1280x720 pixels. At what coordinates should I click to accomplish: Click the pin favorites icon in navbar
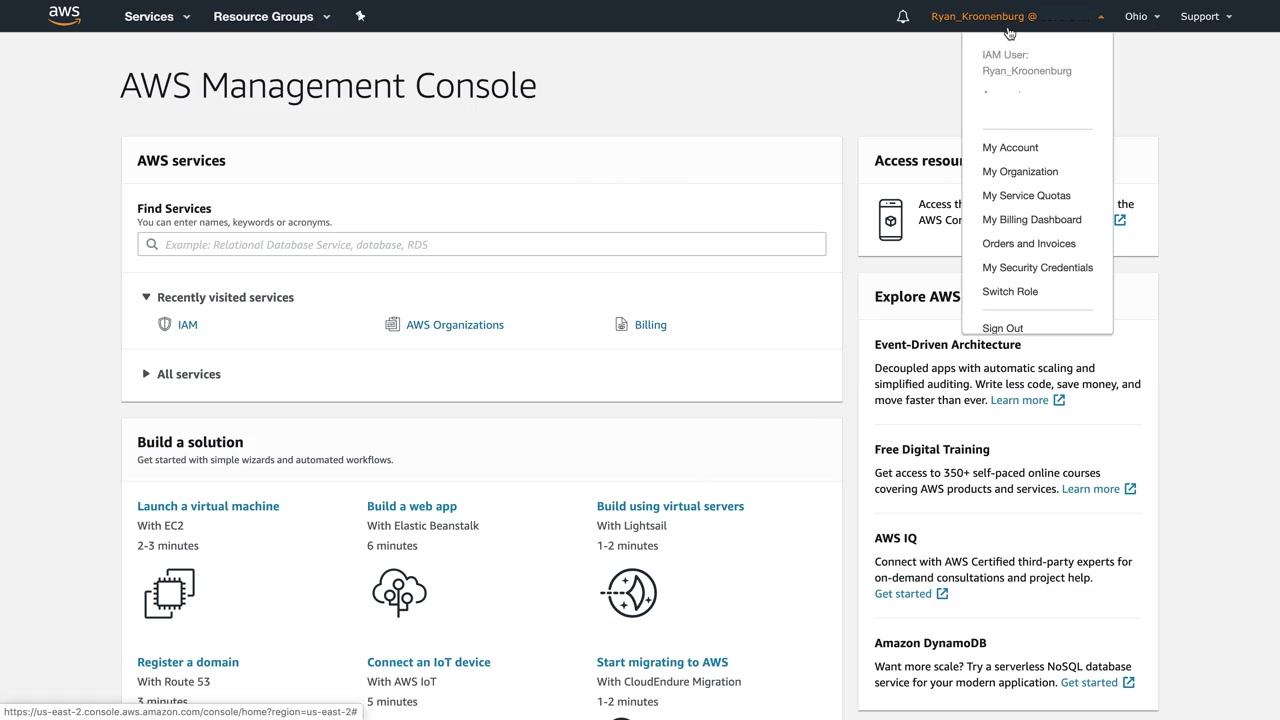point(360,16)
